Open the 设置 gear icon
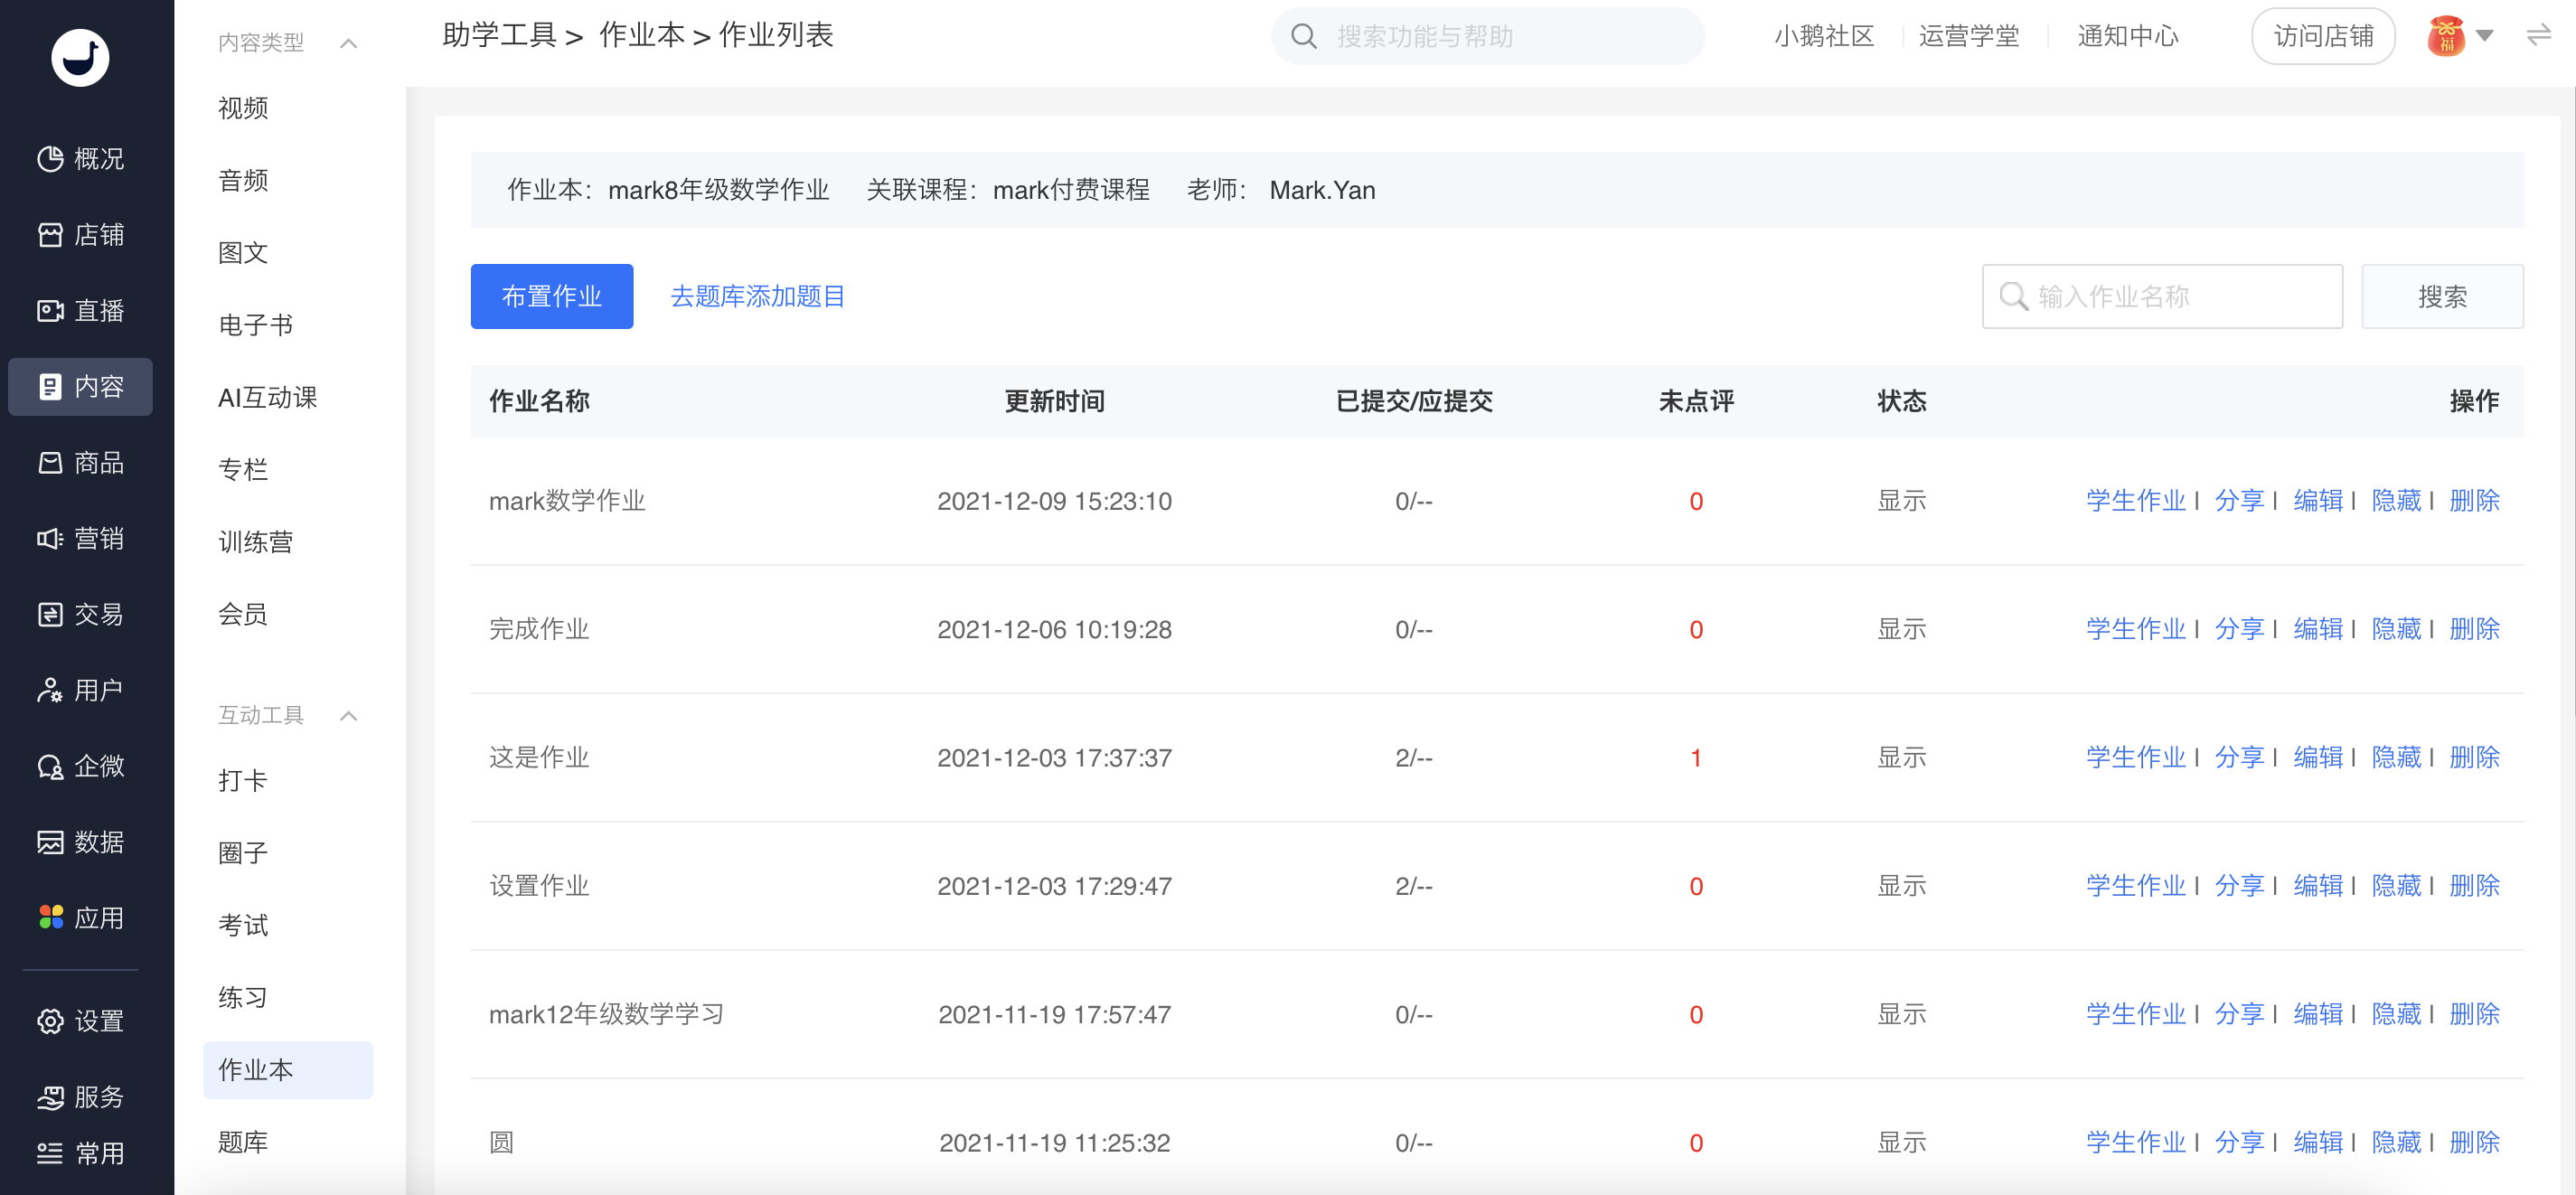 50,1021
